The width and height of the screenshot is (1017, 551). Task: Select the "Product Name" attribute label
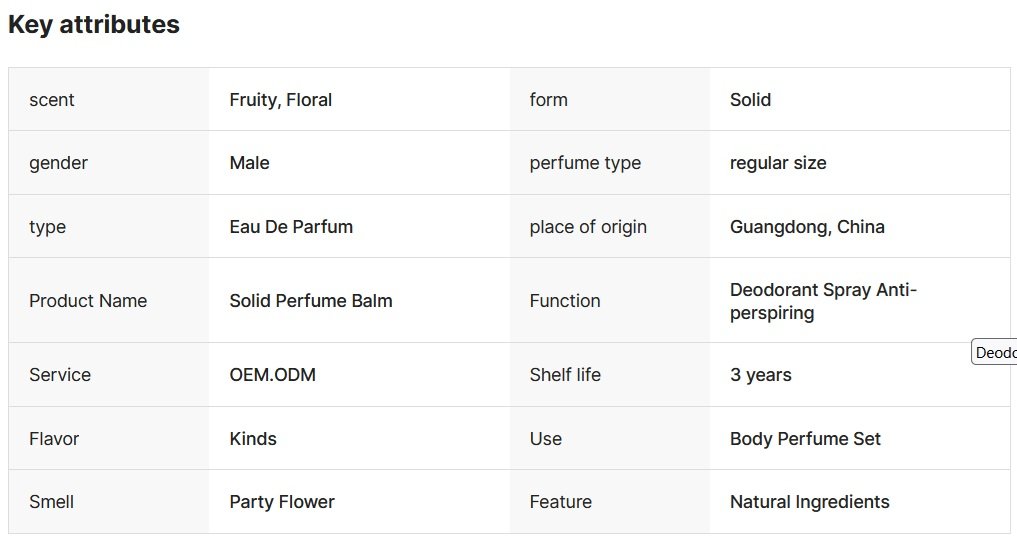(88, 301)
